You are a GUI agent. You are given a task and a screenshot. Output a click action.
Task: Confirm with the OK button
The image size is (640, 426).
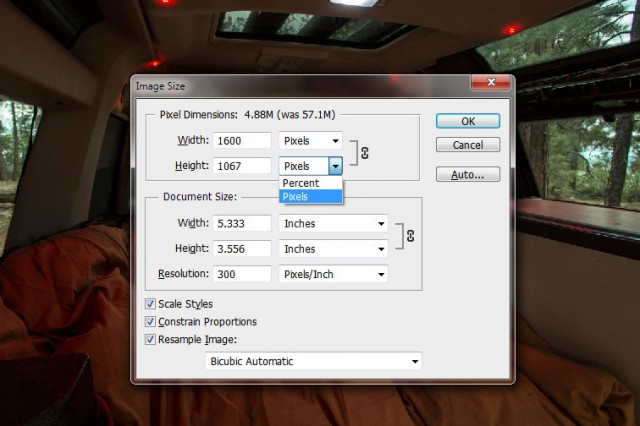click(x=467, y=121)
